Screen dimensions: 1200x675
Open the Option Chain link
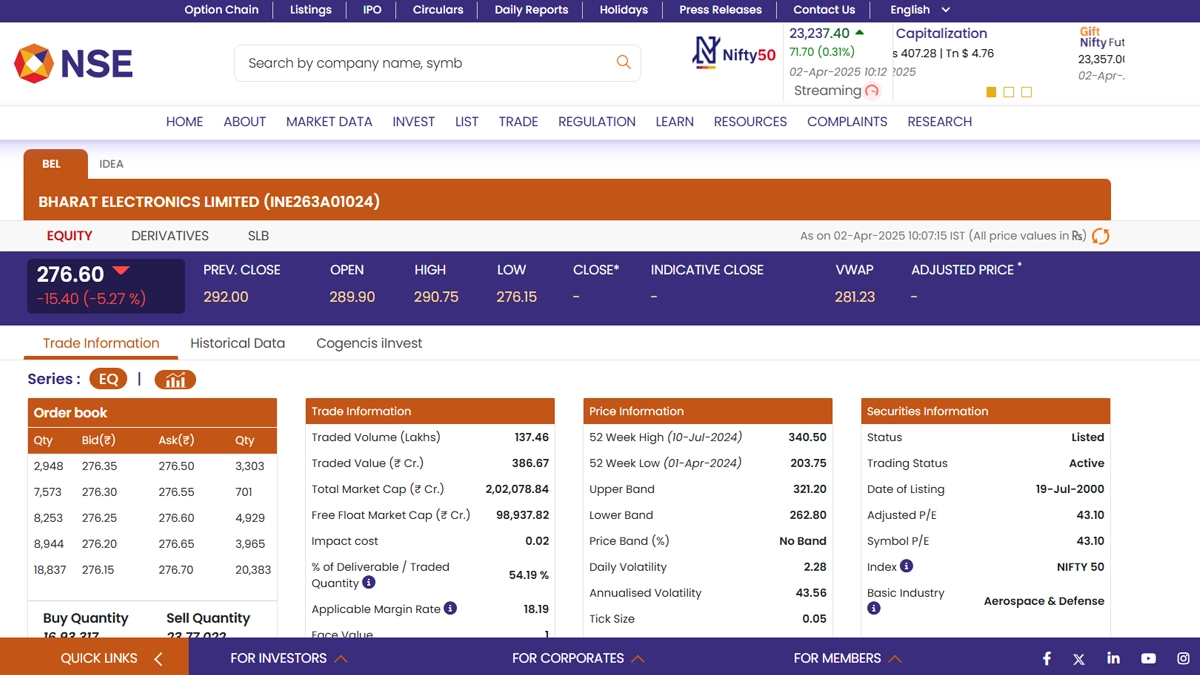tap(221, 10)
